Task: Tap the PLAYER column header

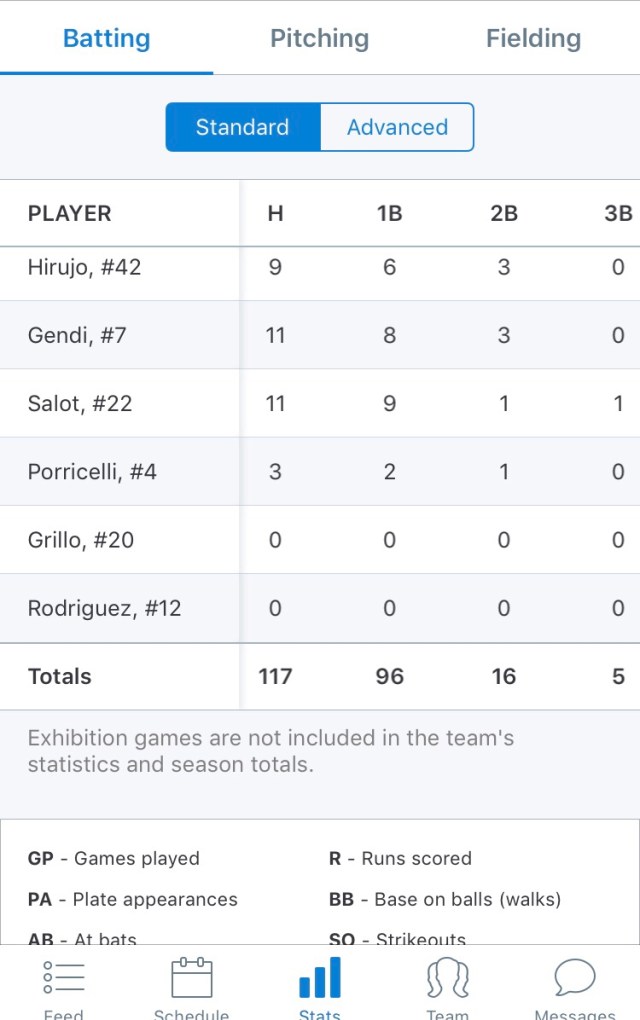Action: click(x=70, y=213)
